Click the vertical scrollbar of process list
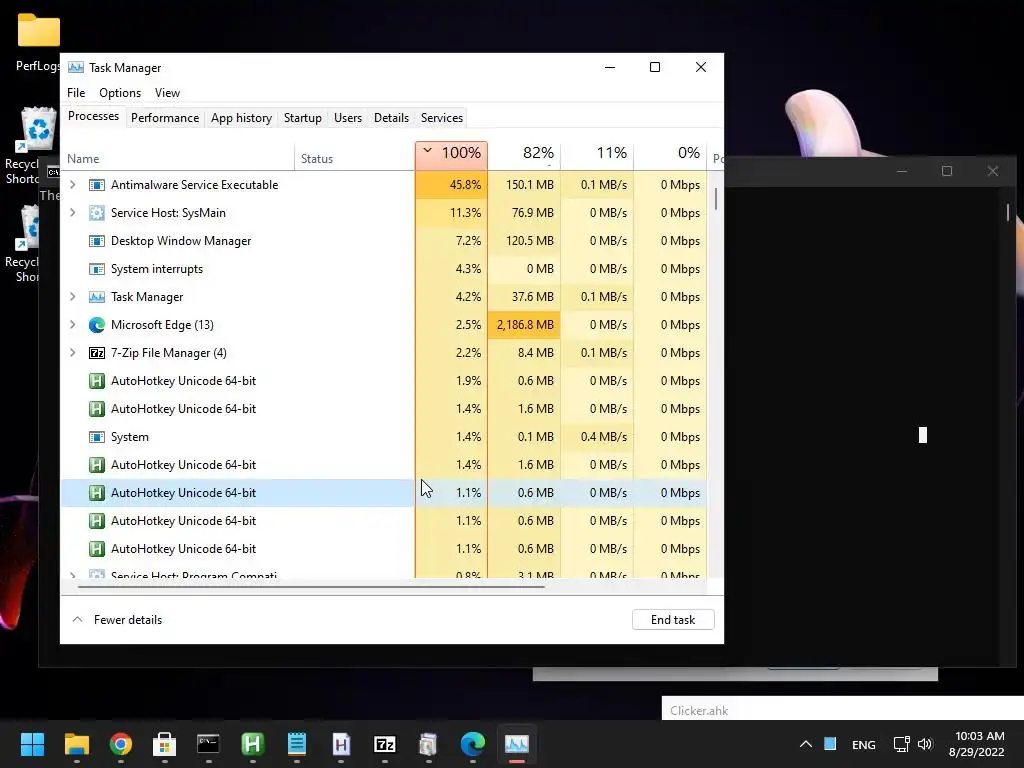 coord(716,199)
